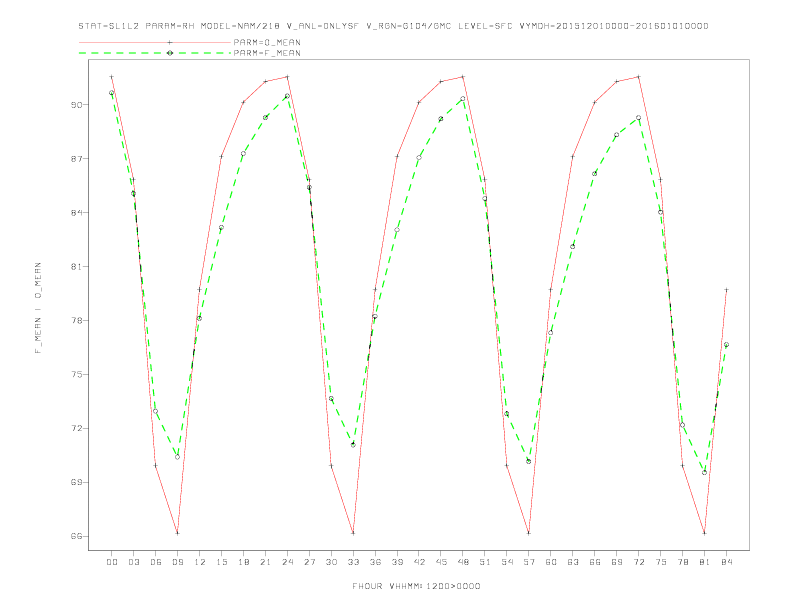Click the y-axis title F_MEAN | O_MEAN

[38, 308]
